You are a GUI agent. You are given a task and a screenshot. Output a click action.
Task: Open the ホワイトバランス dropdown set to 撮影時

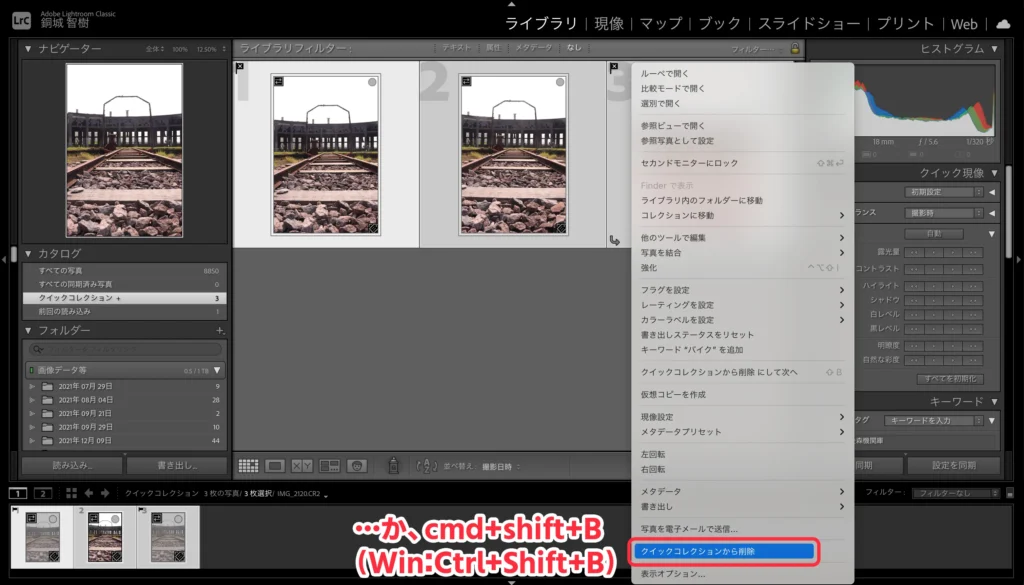pyautogui.click(x=942, y=213)
